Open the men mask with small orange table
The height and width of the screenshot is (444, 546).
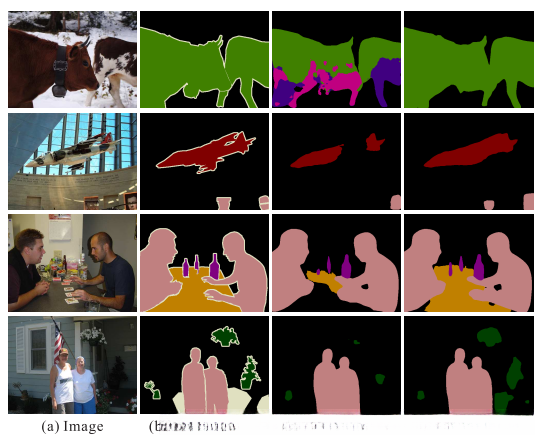pos(336,263)
